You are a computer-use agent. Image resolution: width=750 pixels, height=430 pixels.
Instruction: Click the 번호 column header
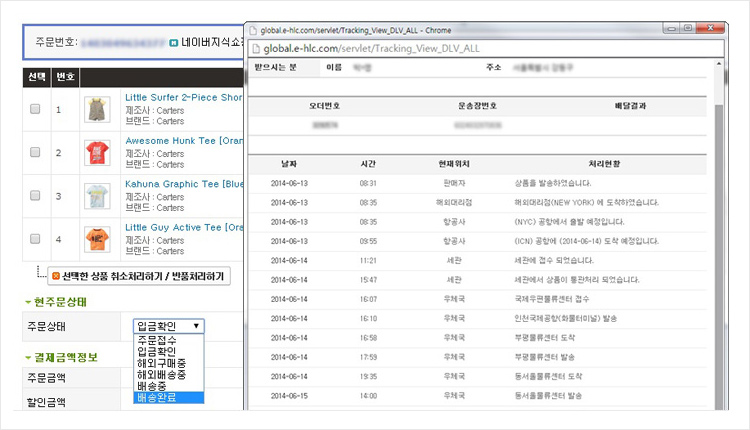click(65, 77)
